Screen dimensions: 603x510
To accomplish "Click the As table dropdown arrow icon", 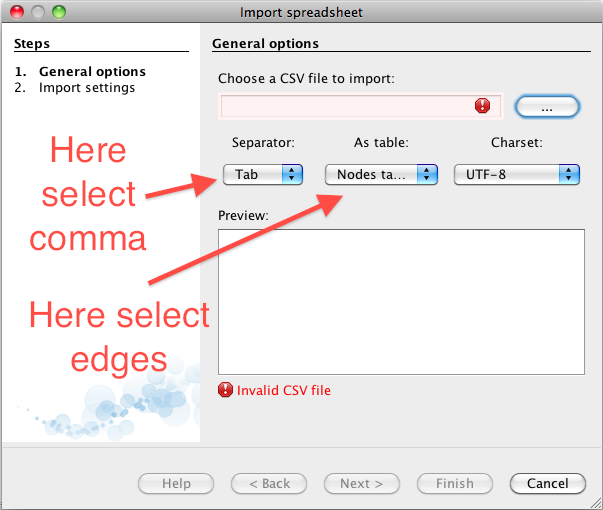I will click(427, 174).
